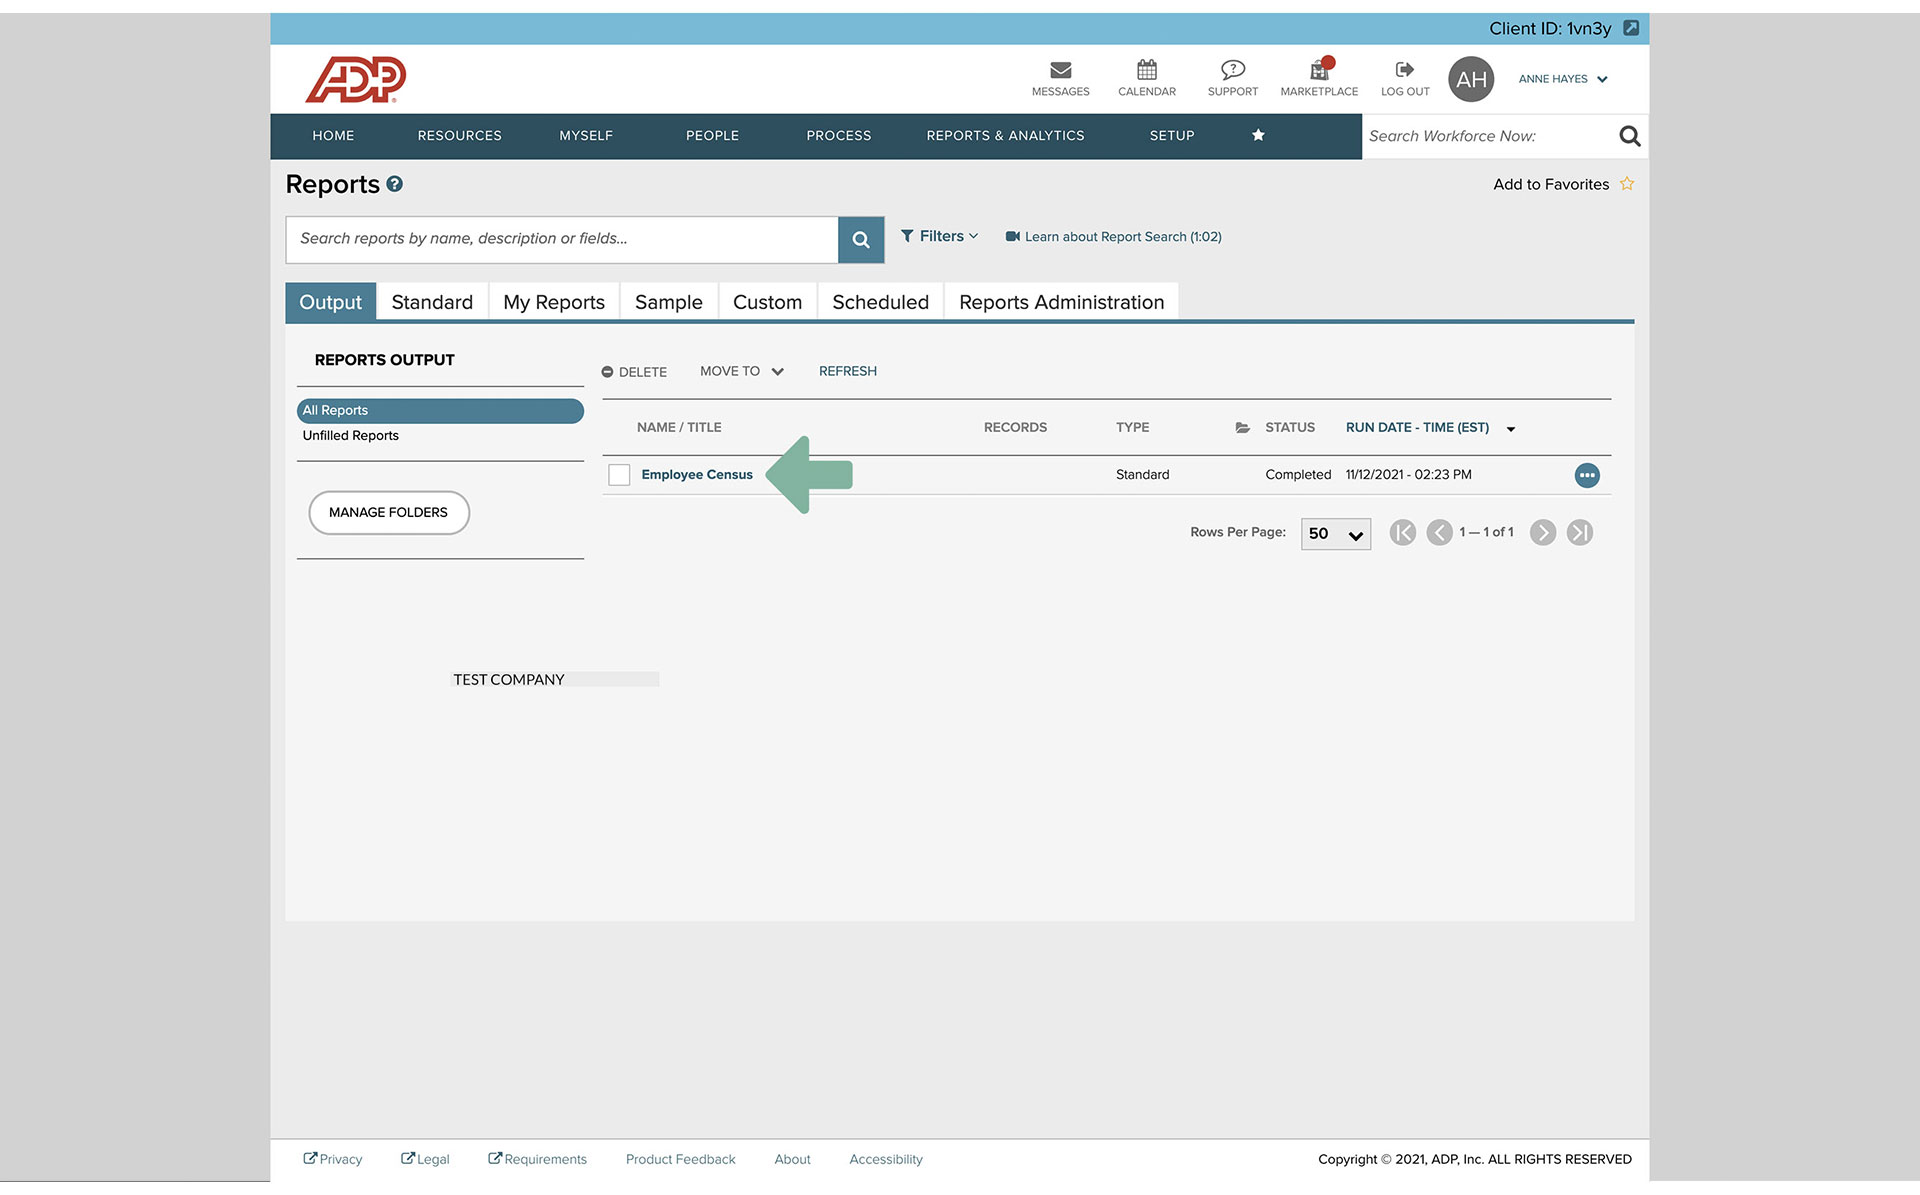Go to first page pagination icon
The image size is (1920, 1195).
tap(1403, 533)
